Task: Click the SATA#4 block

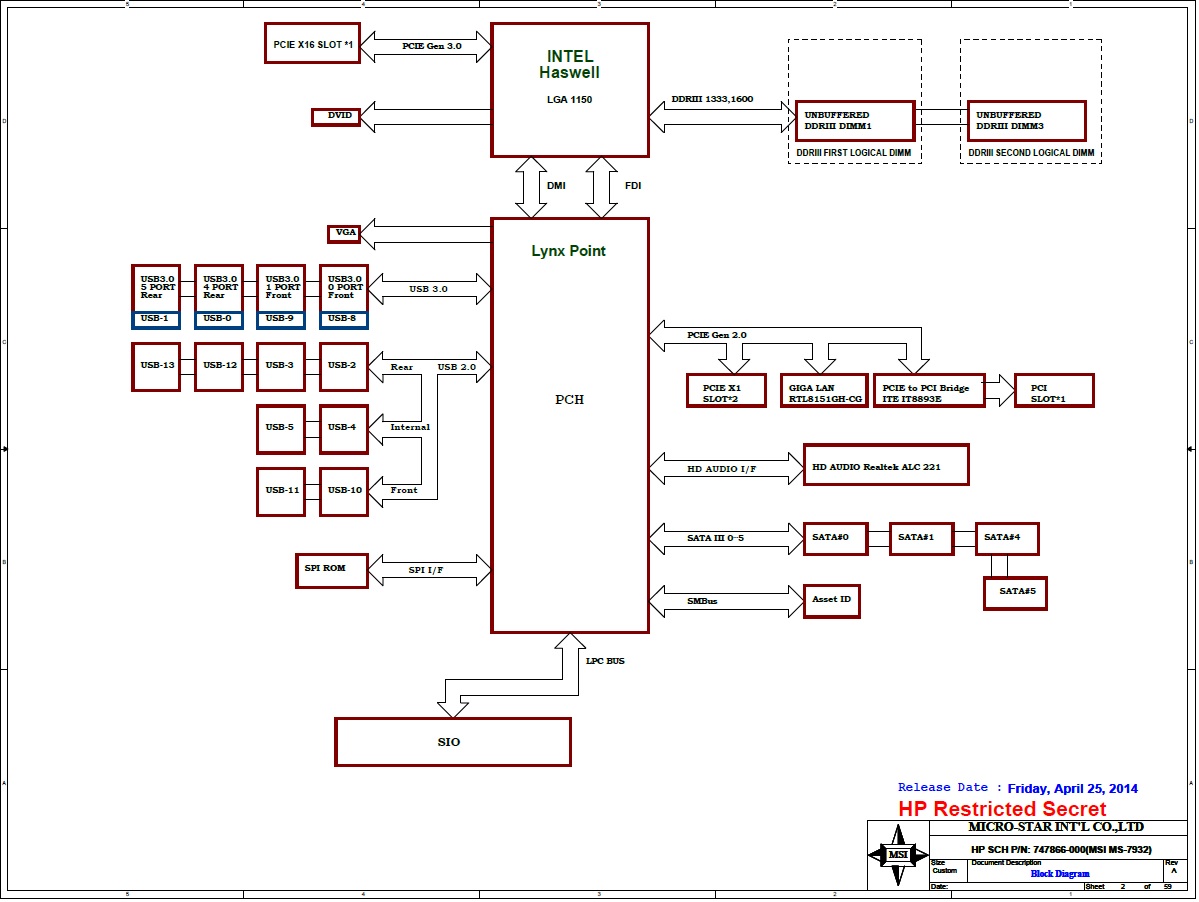Action: tap(1007, 538)
